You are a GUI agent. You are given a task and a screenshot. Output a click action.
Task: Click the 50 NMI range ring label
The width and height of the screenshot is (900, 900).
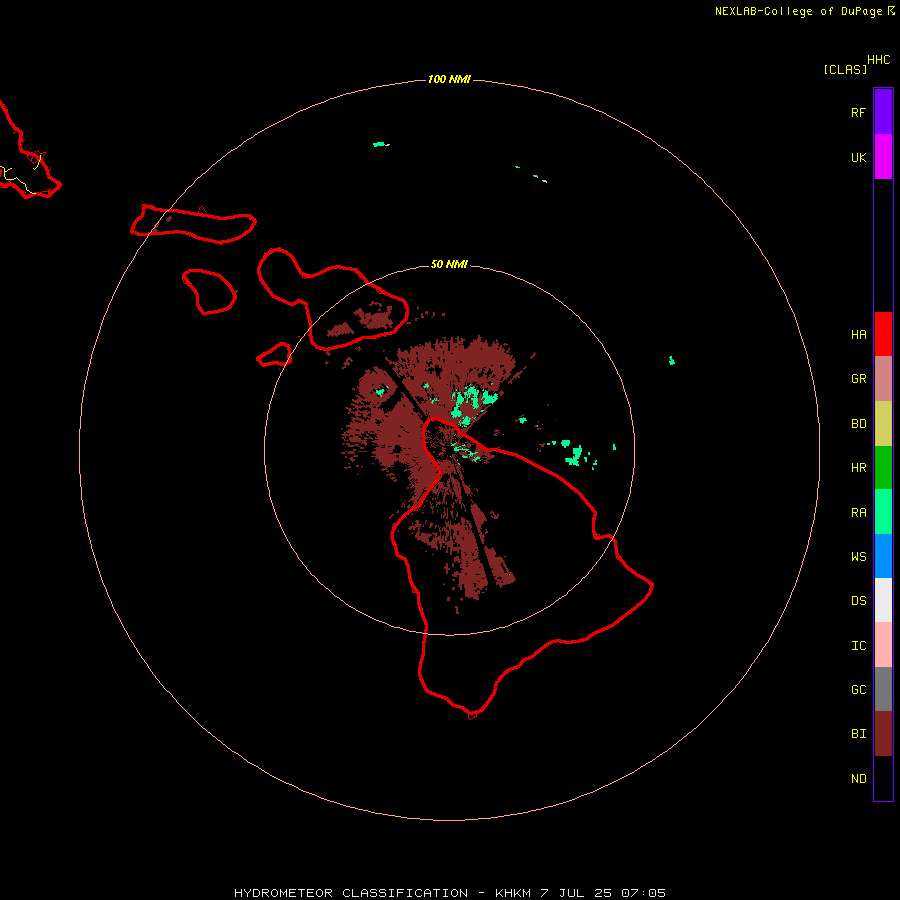[x=449, y=264]
